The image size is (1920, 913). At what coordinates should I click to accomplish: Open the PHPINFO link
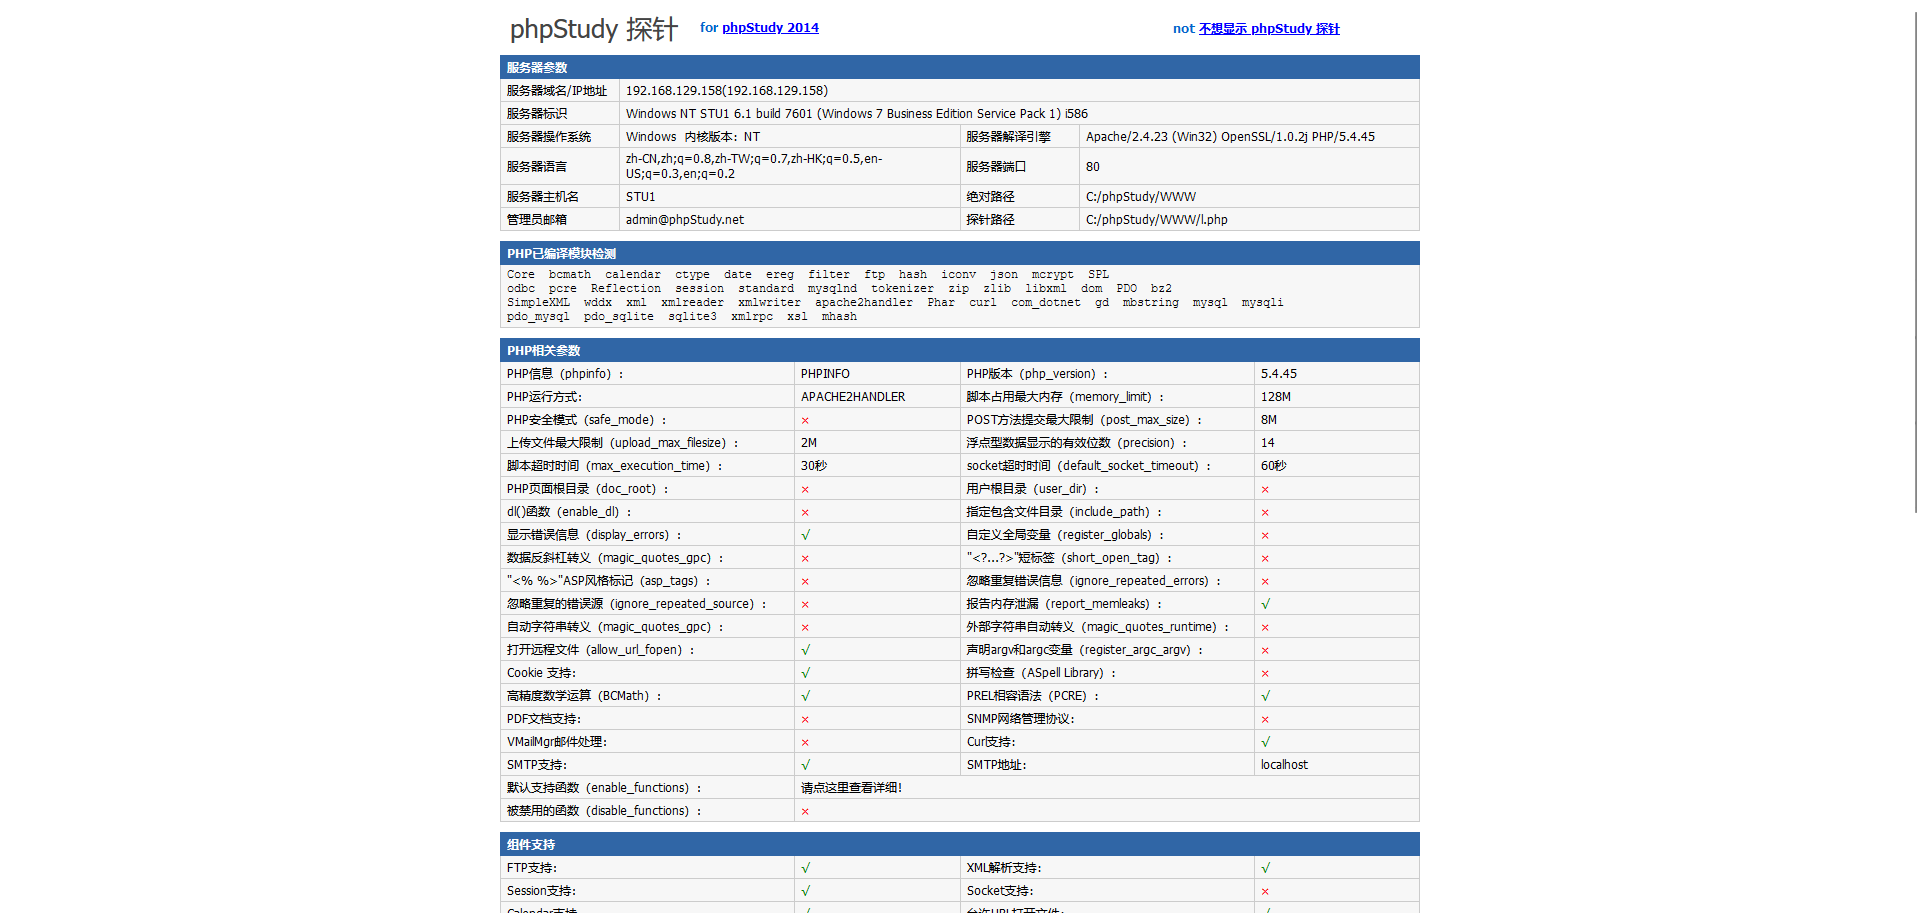(x=825, y=374)
